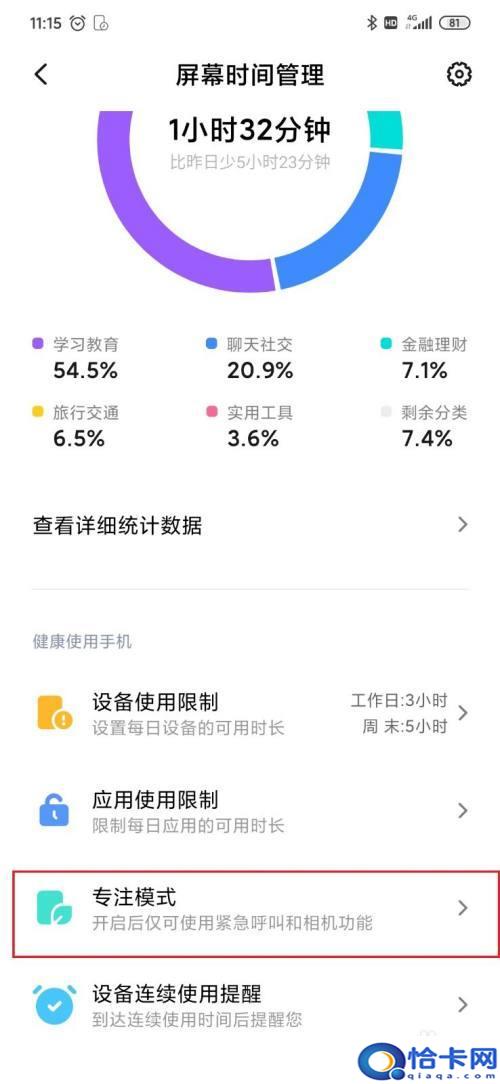Image resolution: width=500 pixels, height=1084 pixels.
Task: Expand 查看详细统计数据 chevron
Action: coord(463,525)
